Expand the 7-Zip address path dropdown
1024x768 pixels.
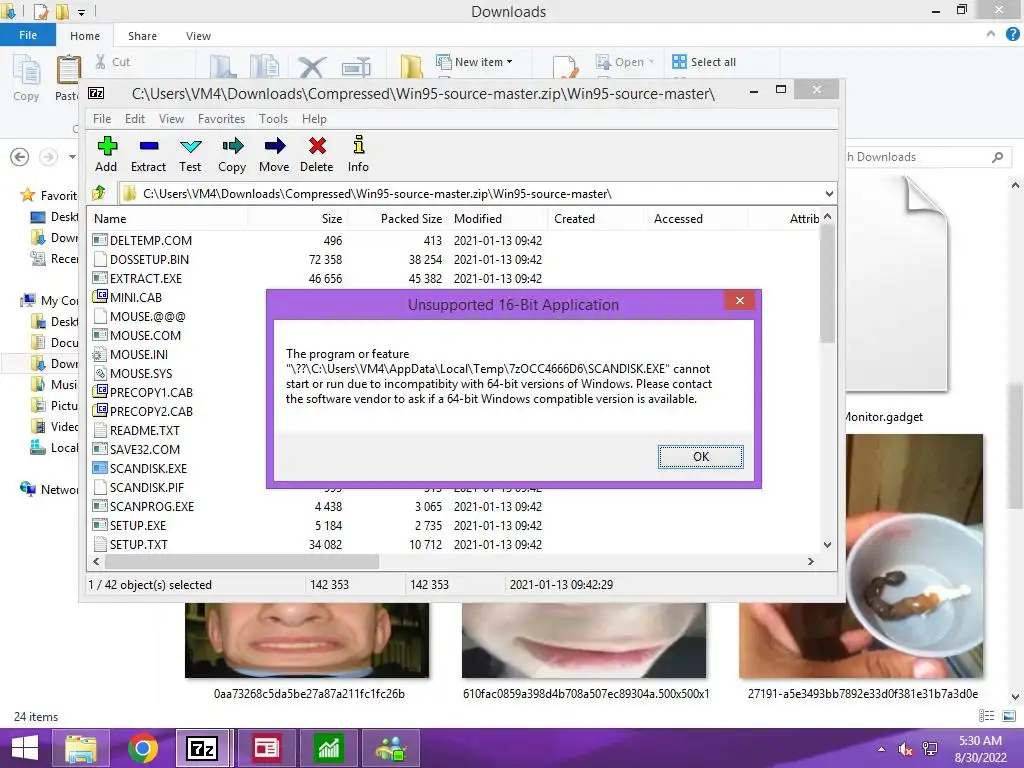829,194
